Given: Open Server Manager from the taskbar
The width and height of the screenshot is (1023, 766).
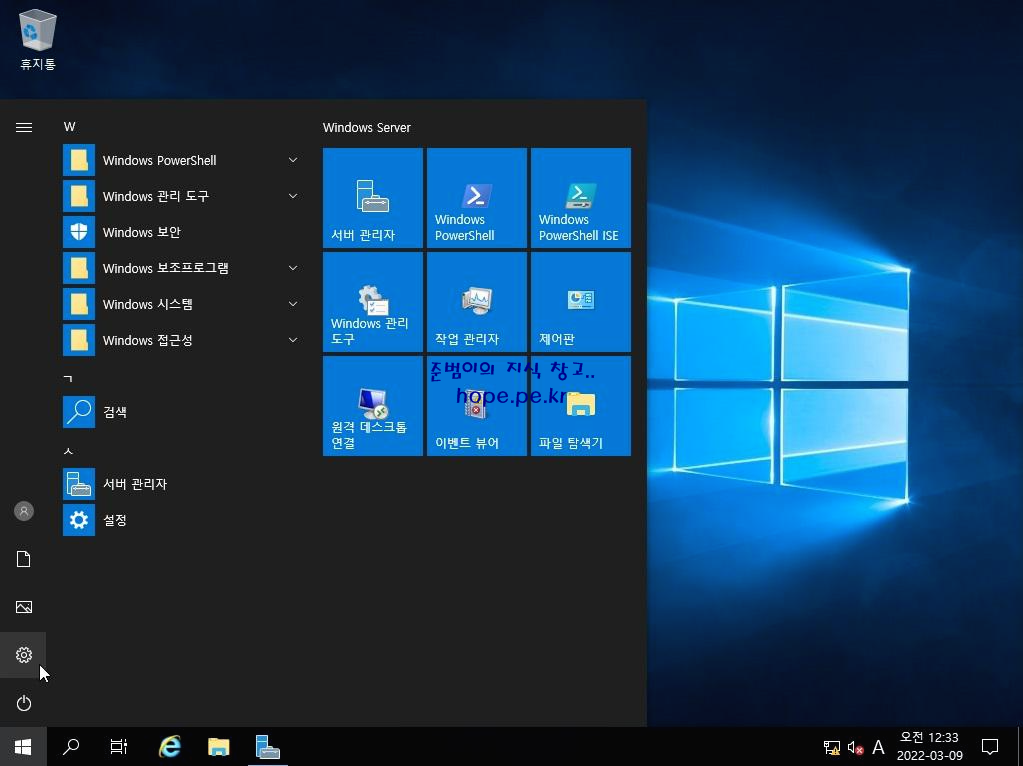Looking at the screenshot, I should 267,747.
